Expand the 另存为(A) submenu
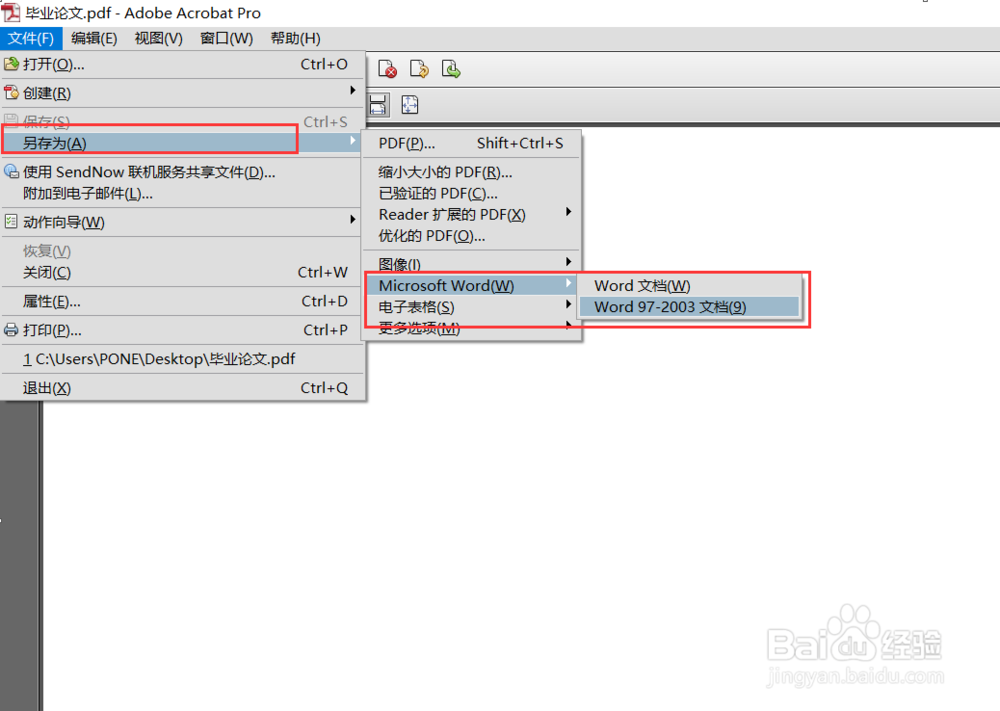The height and width of the screenshot is (711, 1000). point(183,143)
